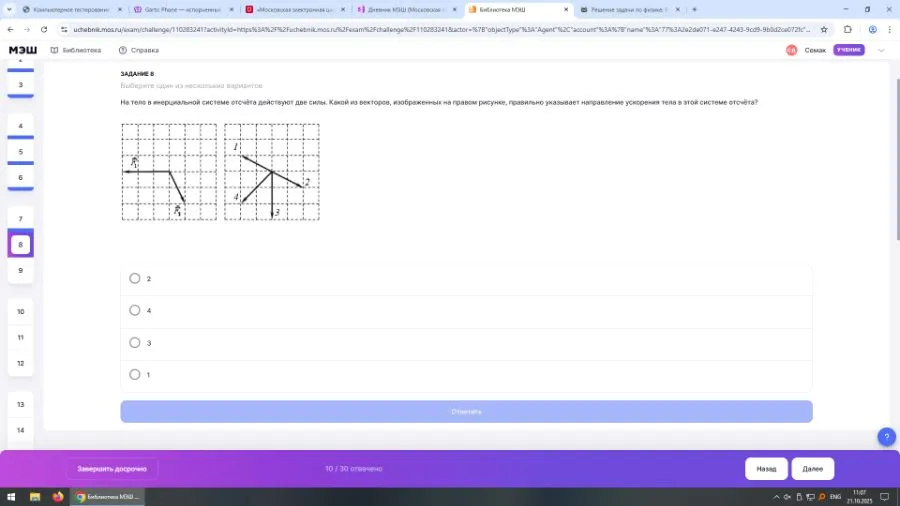Click the Ученик role badge
Screen dimensions: 900x506
[849, 50]
